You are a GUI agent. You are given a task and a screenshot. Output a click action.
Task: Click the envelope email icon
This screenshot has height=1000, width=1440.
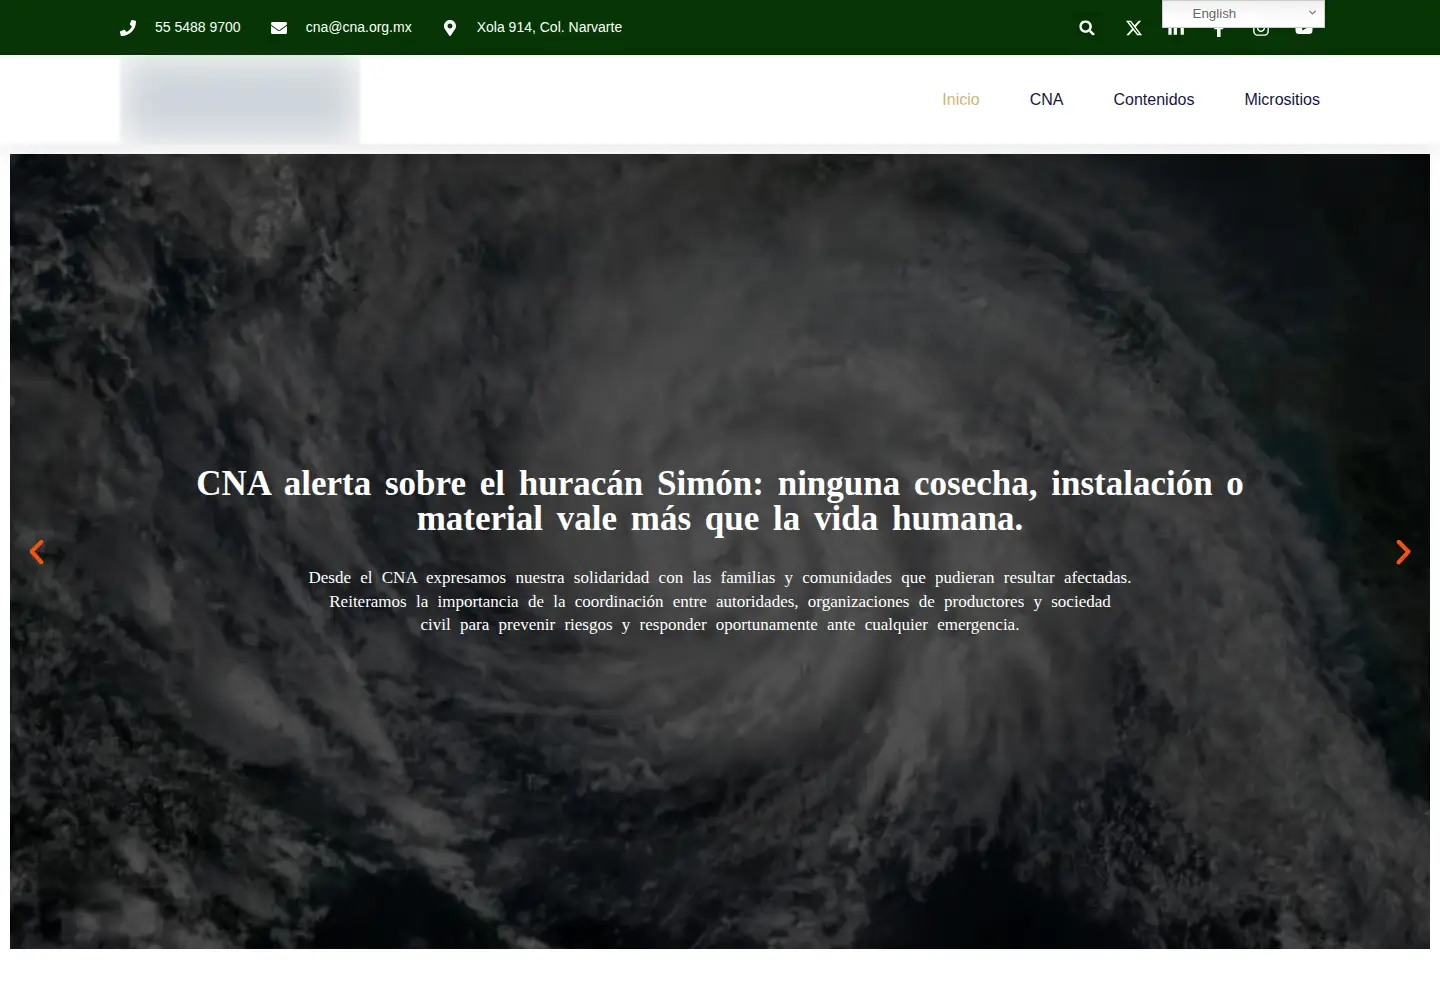point(279,28)
